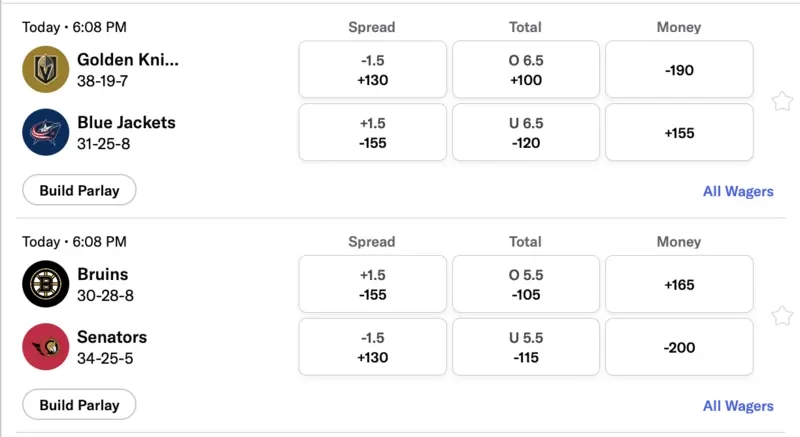Viewport: 800px width, 437px height.
Task: Favorite the Golden Knights vs Blue Jackets game
Action: point(782,101)
